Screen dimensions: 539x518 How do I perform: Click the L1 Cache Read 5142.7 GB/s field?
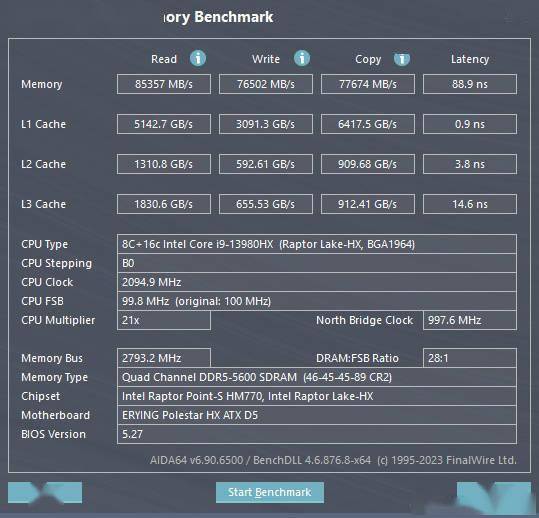tap(164, 124)
